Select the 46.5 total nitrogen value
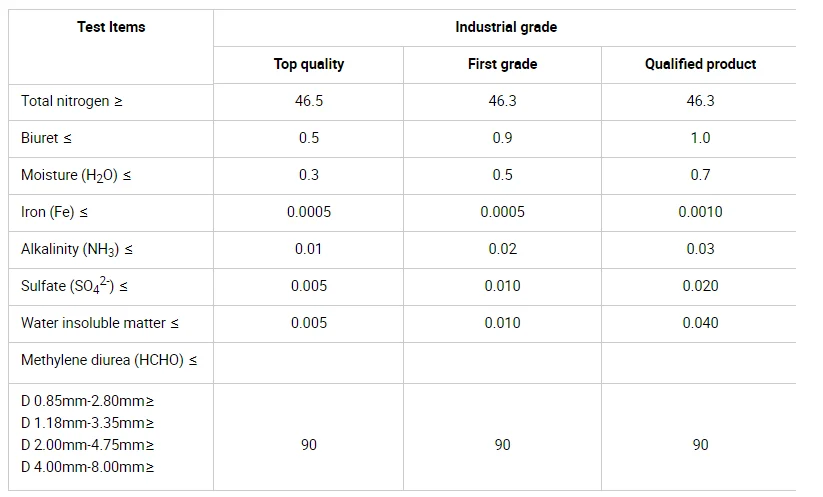Image resolution: width=823 pixels, height=497 pixels. tap(309, 101)
